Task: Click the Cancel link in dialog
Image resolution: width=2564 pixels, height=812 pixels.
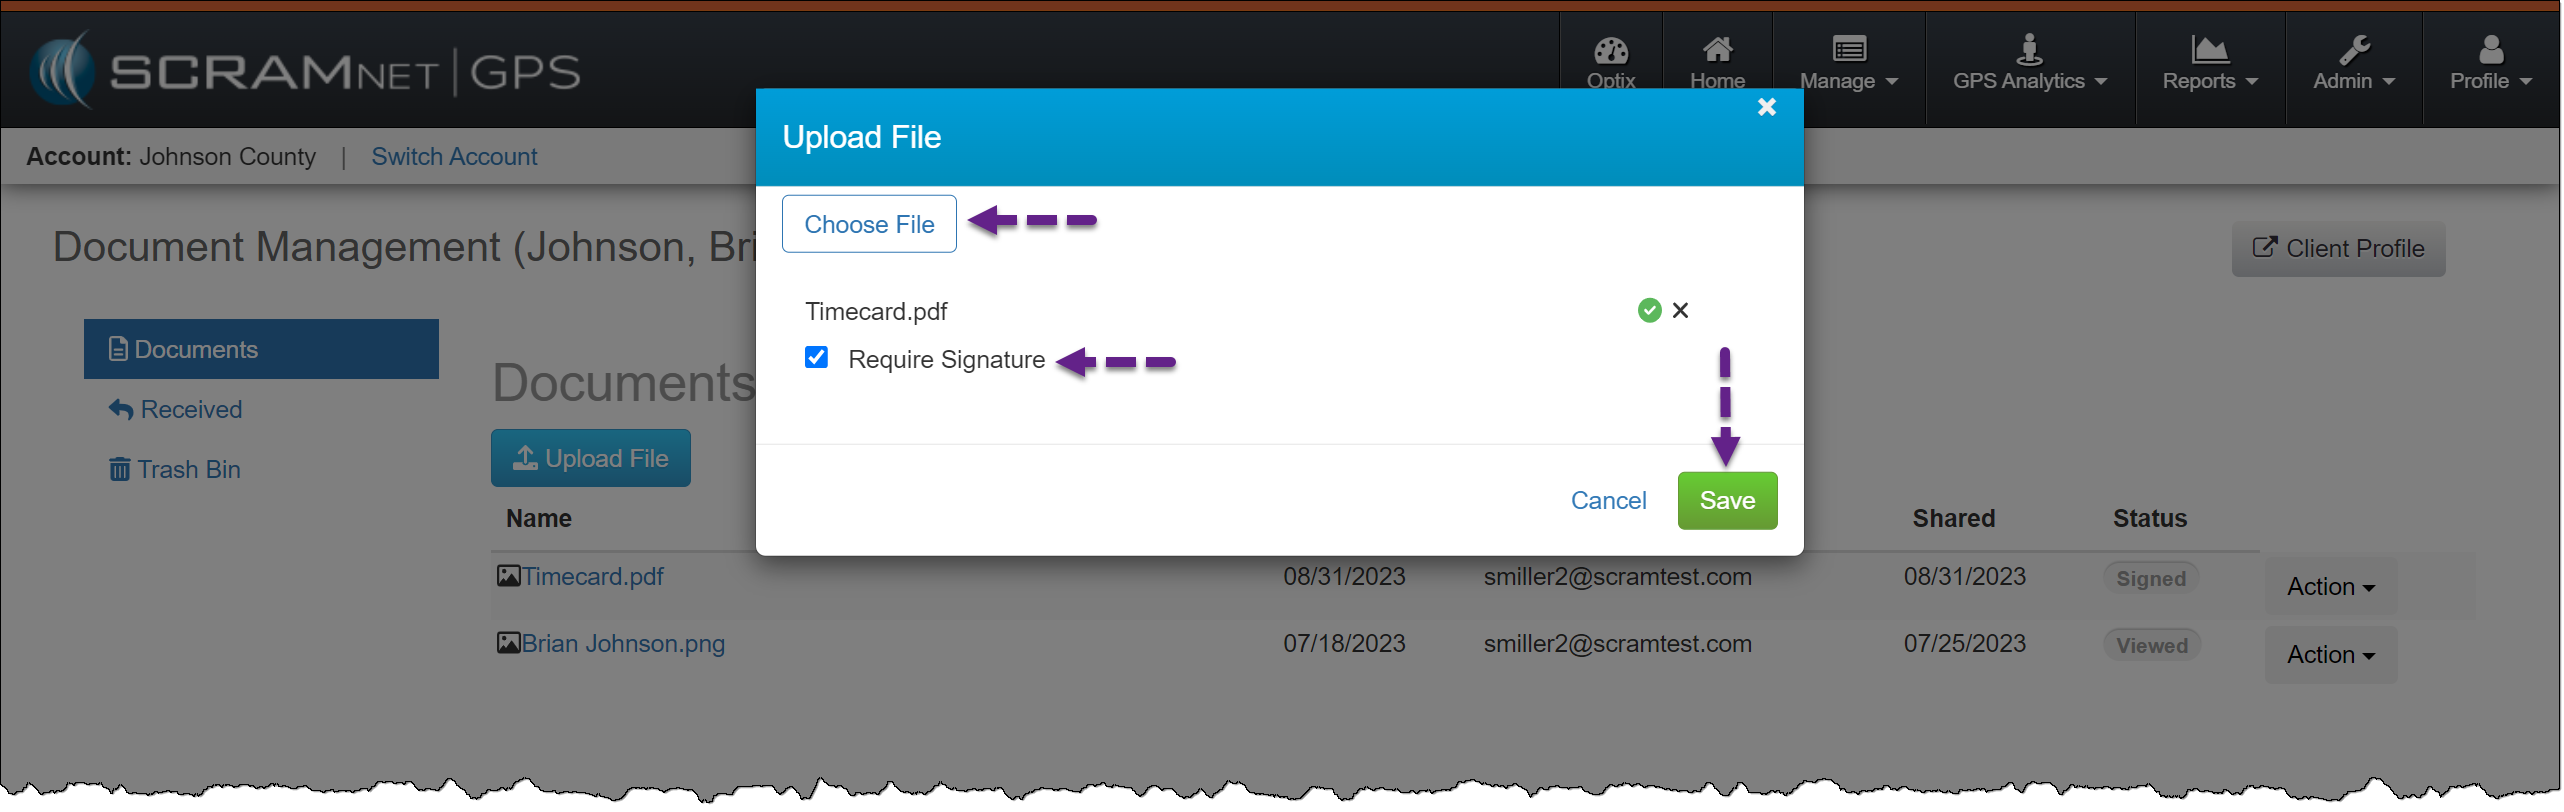Action: coord(1607,501)
